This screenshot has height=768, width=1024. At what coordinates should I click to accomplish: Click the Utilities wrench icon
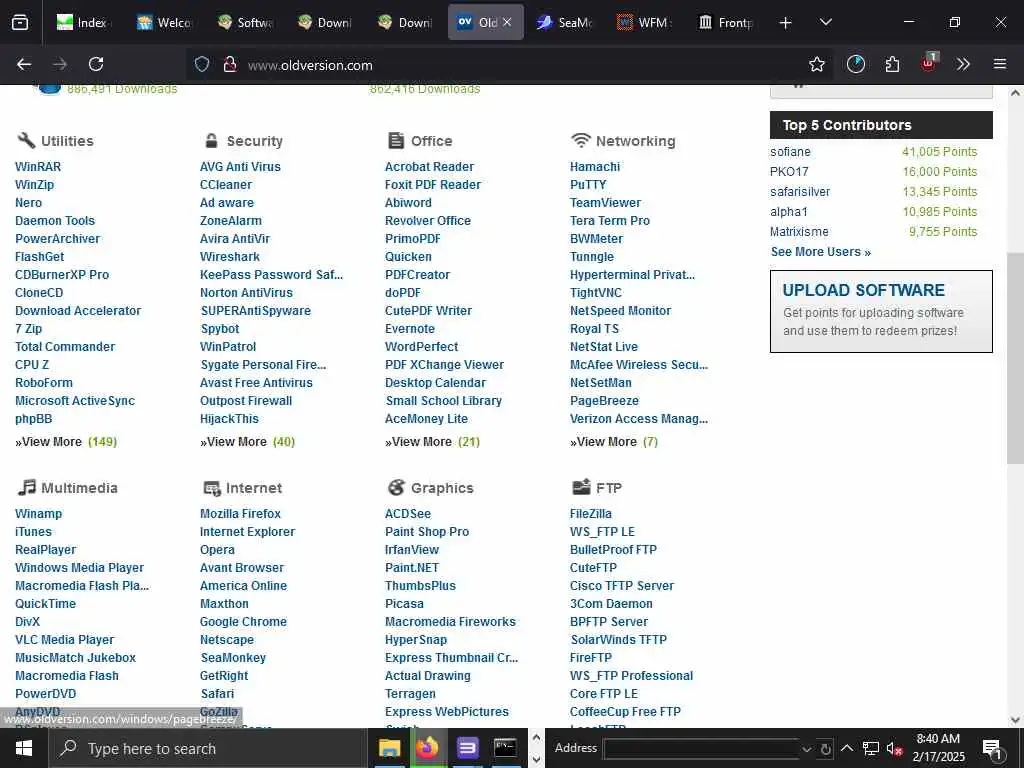pos(26,140)
